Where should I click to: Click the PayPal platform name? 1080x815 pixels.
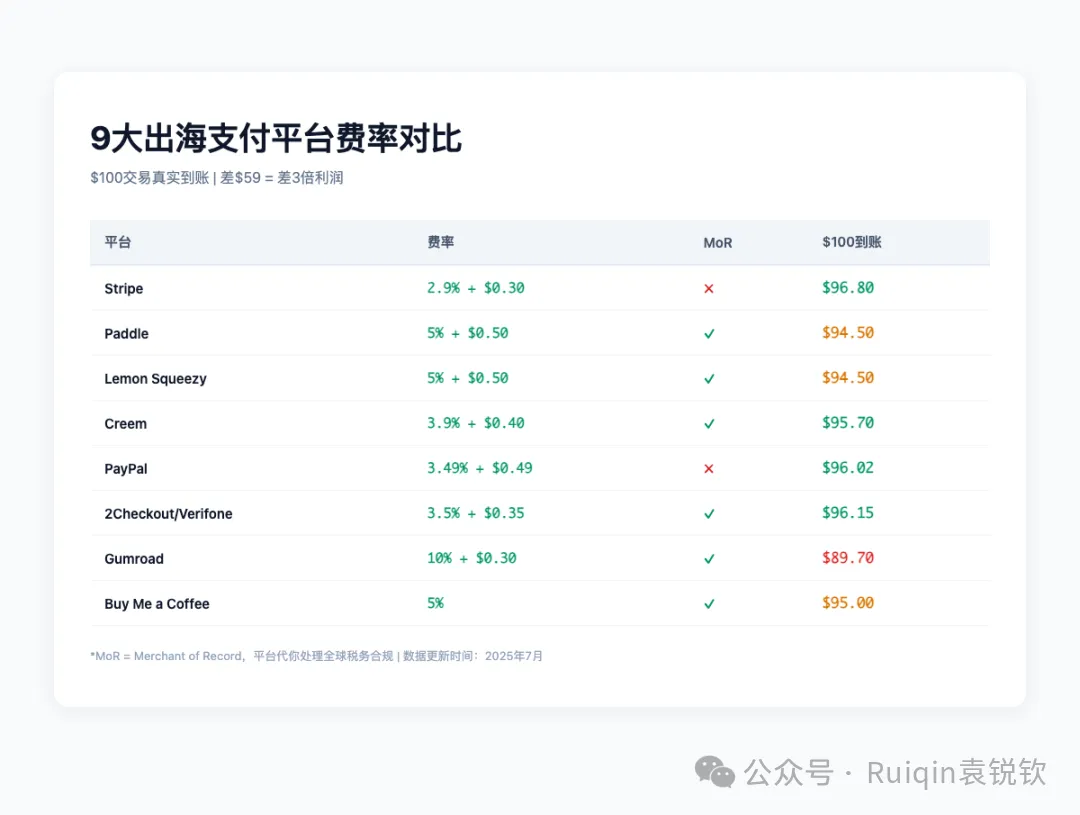[126, 468]
